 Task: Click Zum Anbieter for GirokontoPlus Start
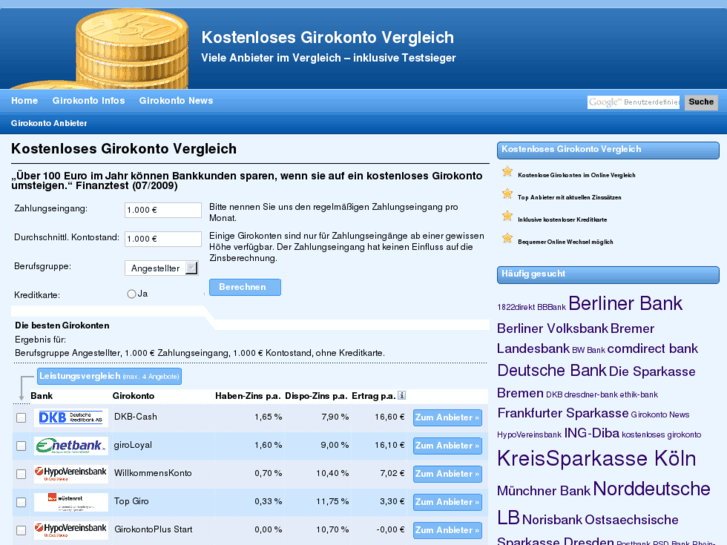447,530
